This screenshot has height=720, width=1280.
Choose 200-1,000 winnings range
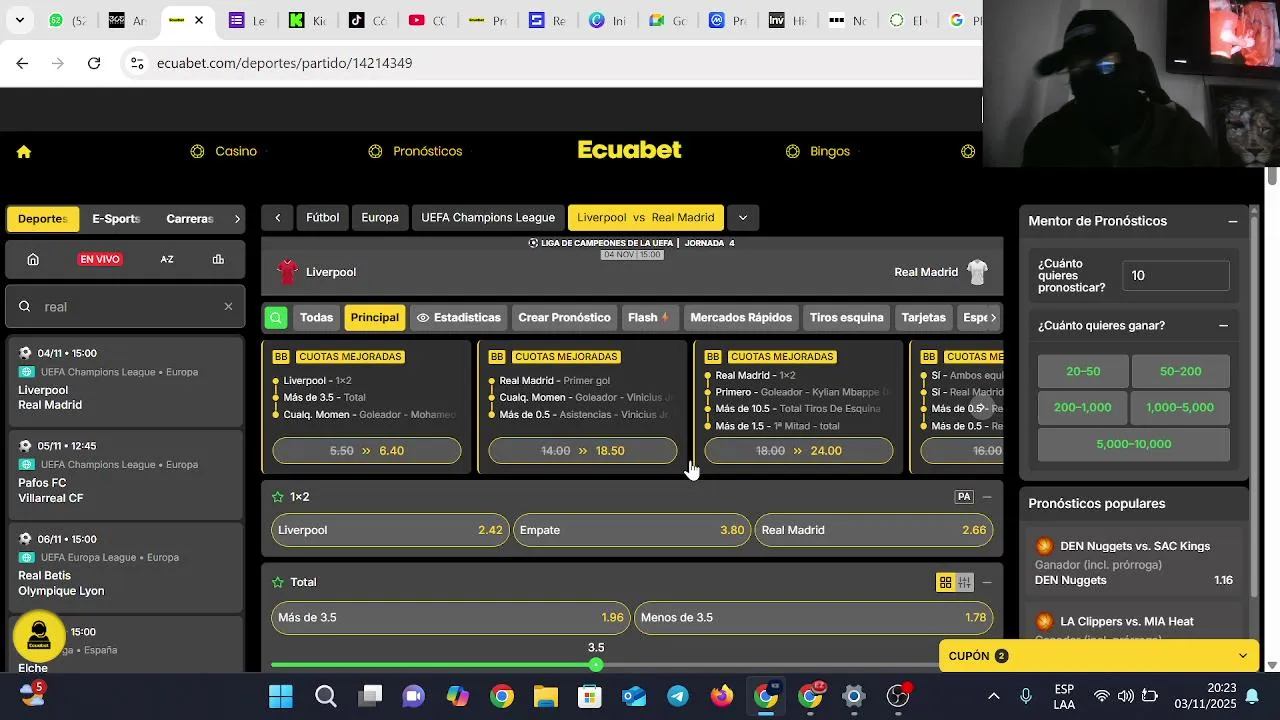click(x=1083, y=408)
